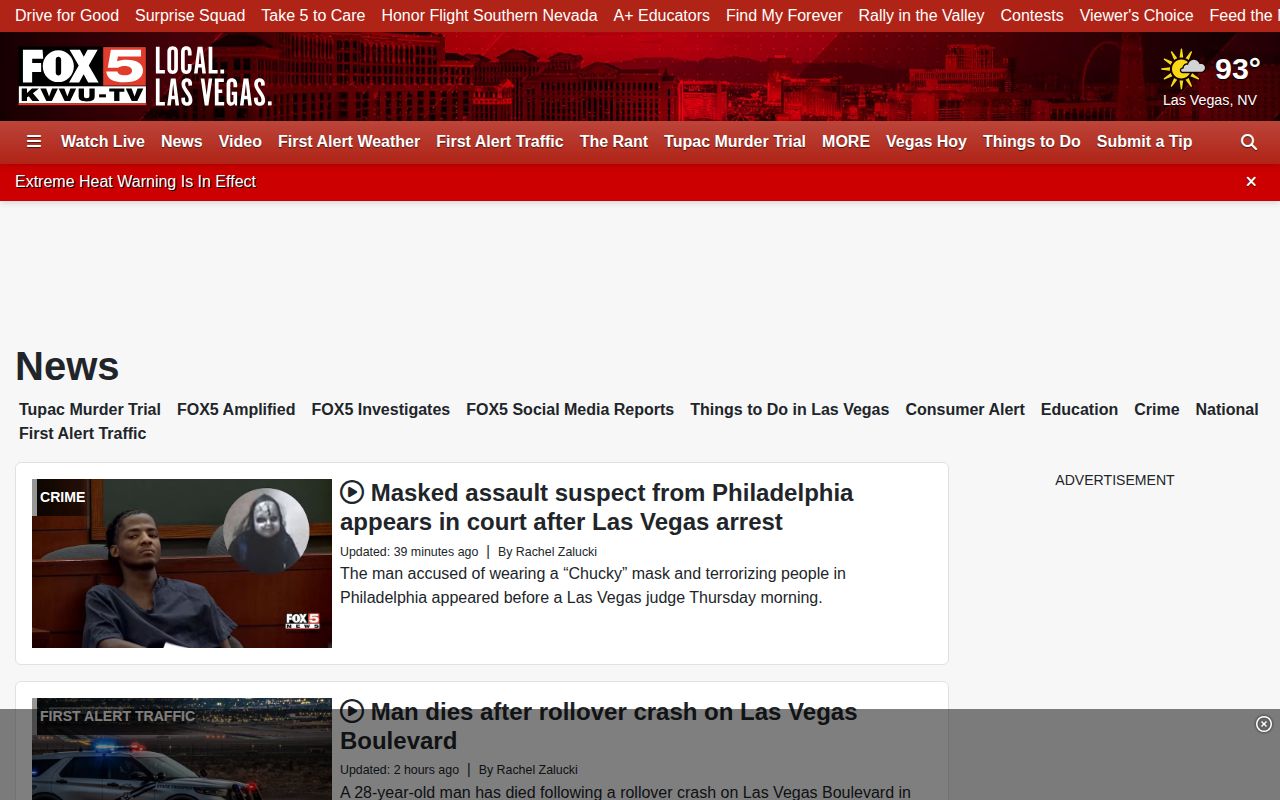Close the bottom overlay ad
This screenshot has width=1280, height=800.
coord(1264,724)
